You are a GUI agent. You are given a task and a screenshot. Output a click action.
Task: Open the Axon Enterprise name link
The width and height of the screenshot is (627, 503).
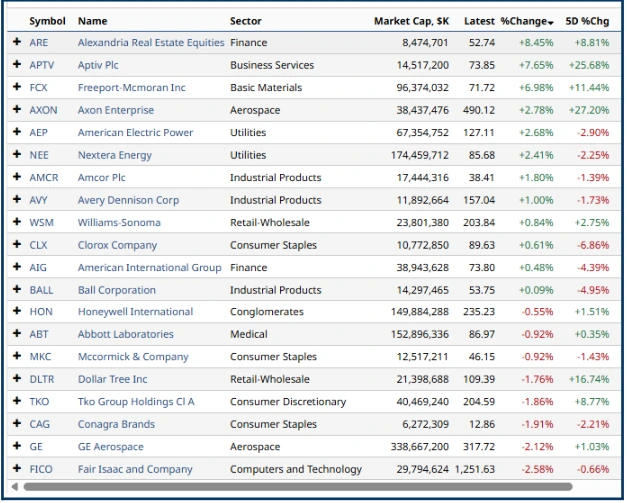click(x=116, y=110)
